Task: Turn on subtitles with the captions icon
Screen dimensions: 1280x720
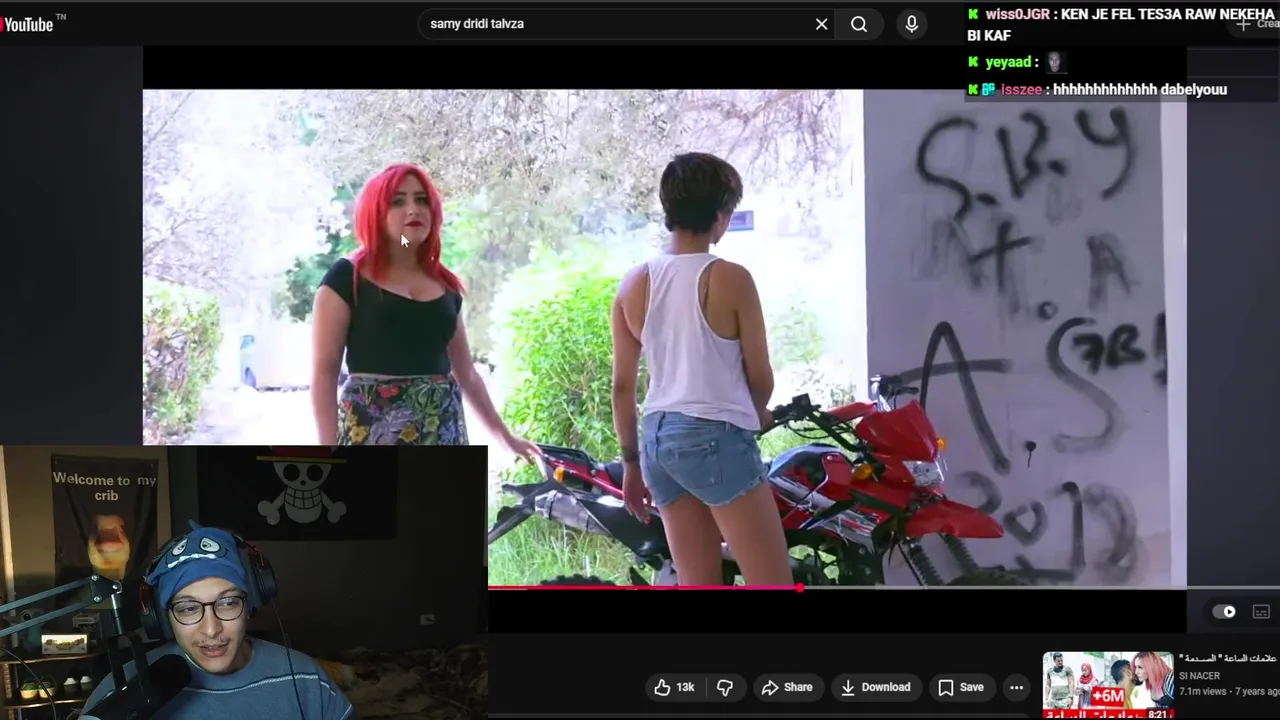Action: [1261, 612]
